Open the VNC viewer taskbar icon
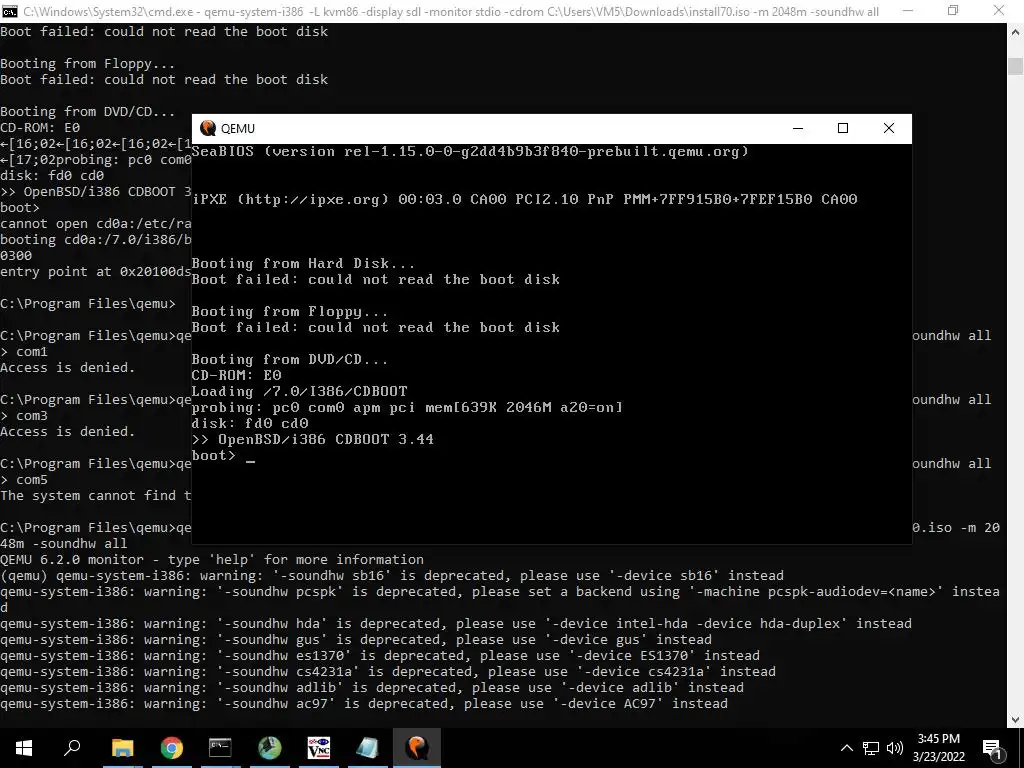The image size is (1024, 768). [x=319, y=748]
